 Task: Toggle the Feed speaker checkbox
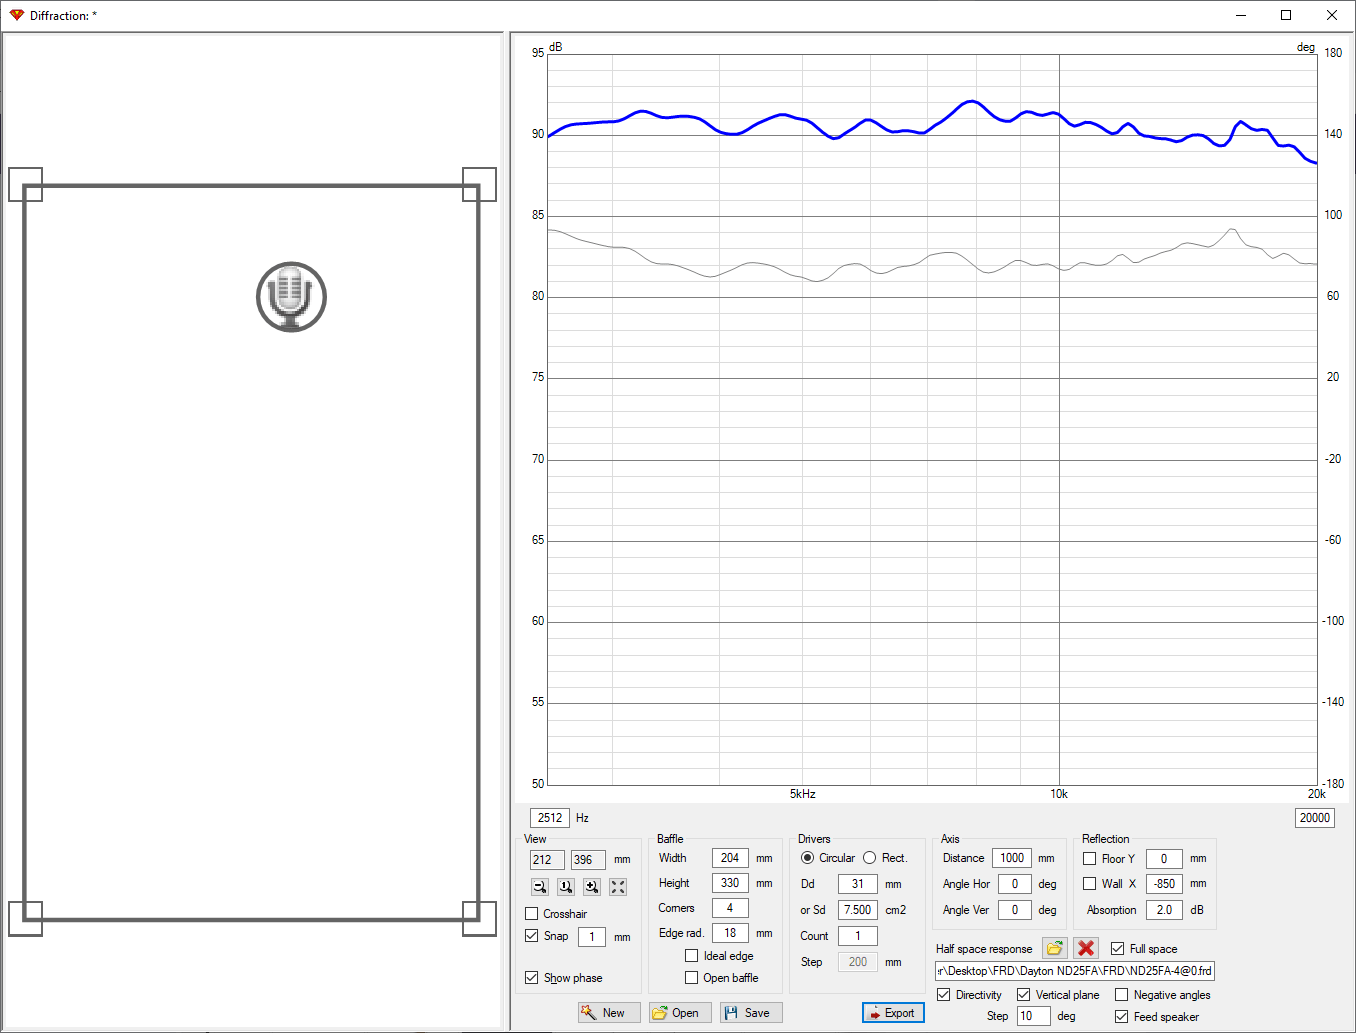click(1122, 1017)
